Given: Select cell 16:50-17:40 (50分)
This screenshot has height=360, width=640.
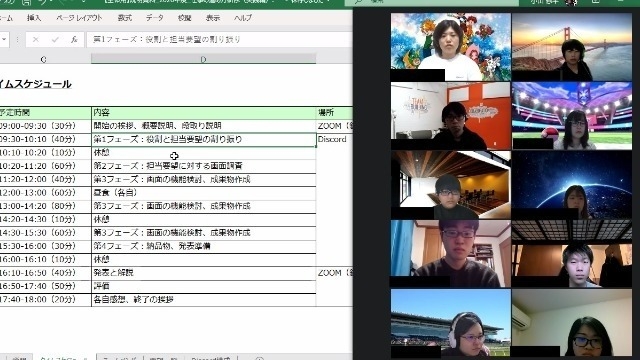Looking at the screenshot, I should 45,286.
